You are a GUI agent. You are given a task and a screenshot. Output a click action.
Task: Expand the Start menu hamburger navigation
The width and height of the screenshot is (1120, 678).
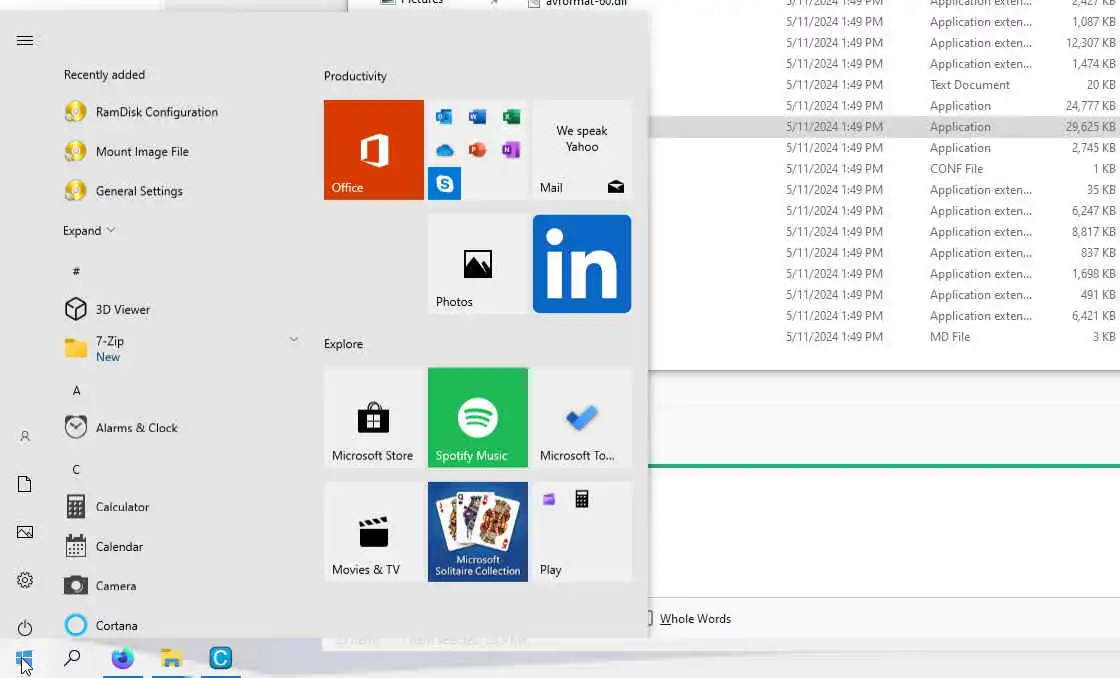pos(25,41)
